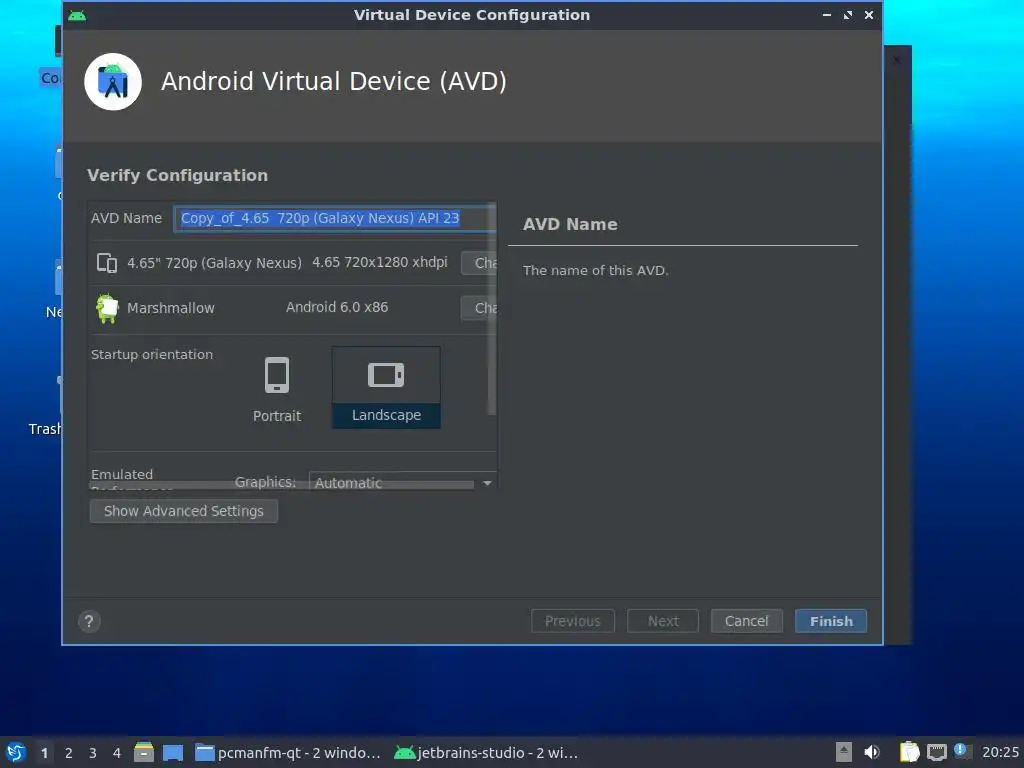Click the horizontal scrollbar of configuration panel

point(281,485)
